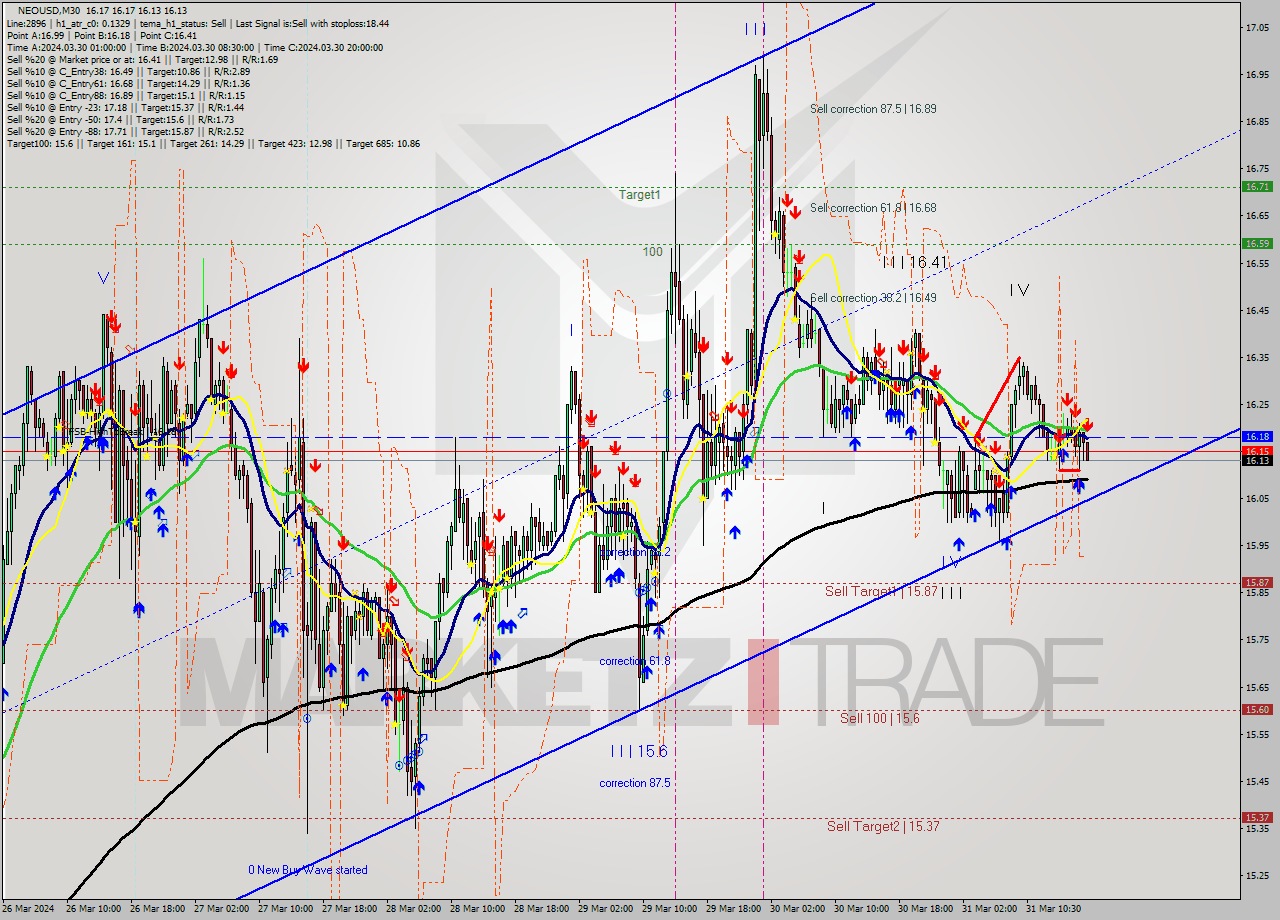Click the 'I I I 16.41' wave label

pyautogui.click(x=914, y=262)
